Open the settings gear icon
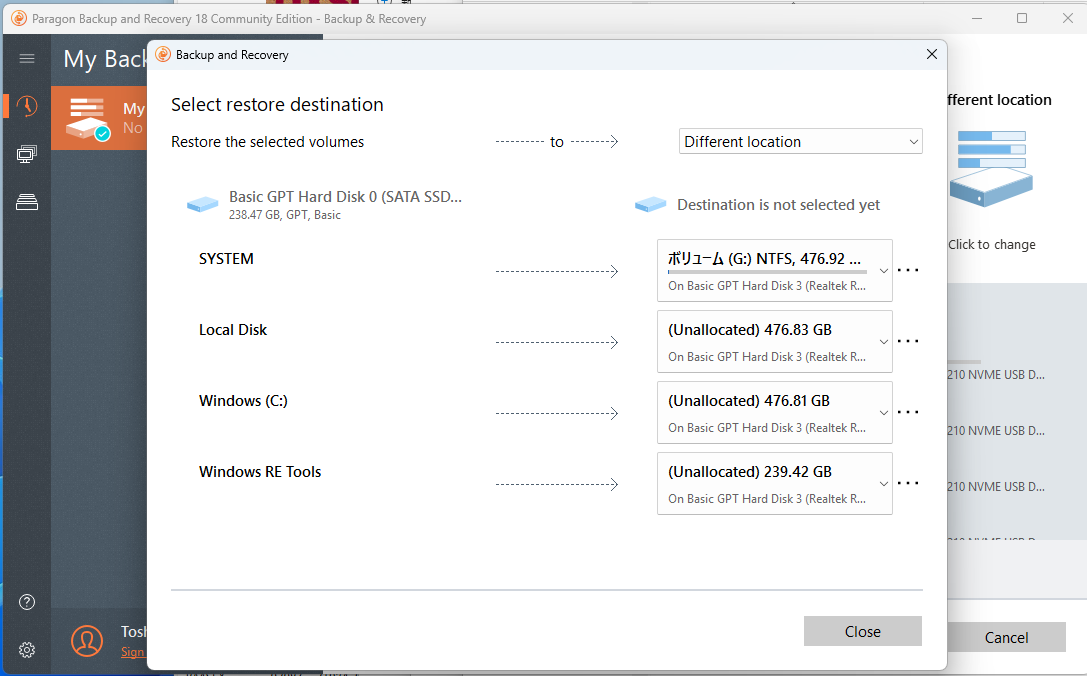This screenshot has height=676, width=1087. click(27, 650)
